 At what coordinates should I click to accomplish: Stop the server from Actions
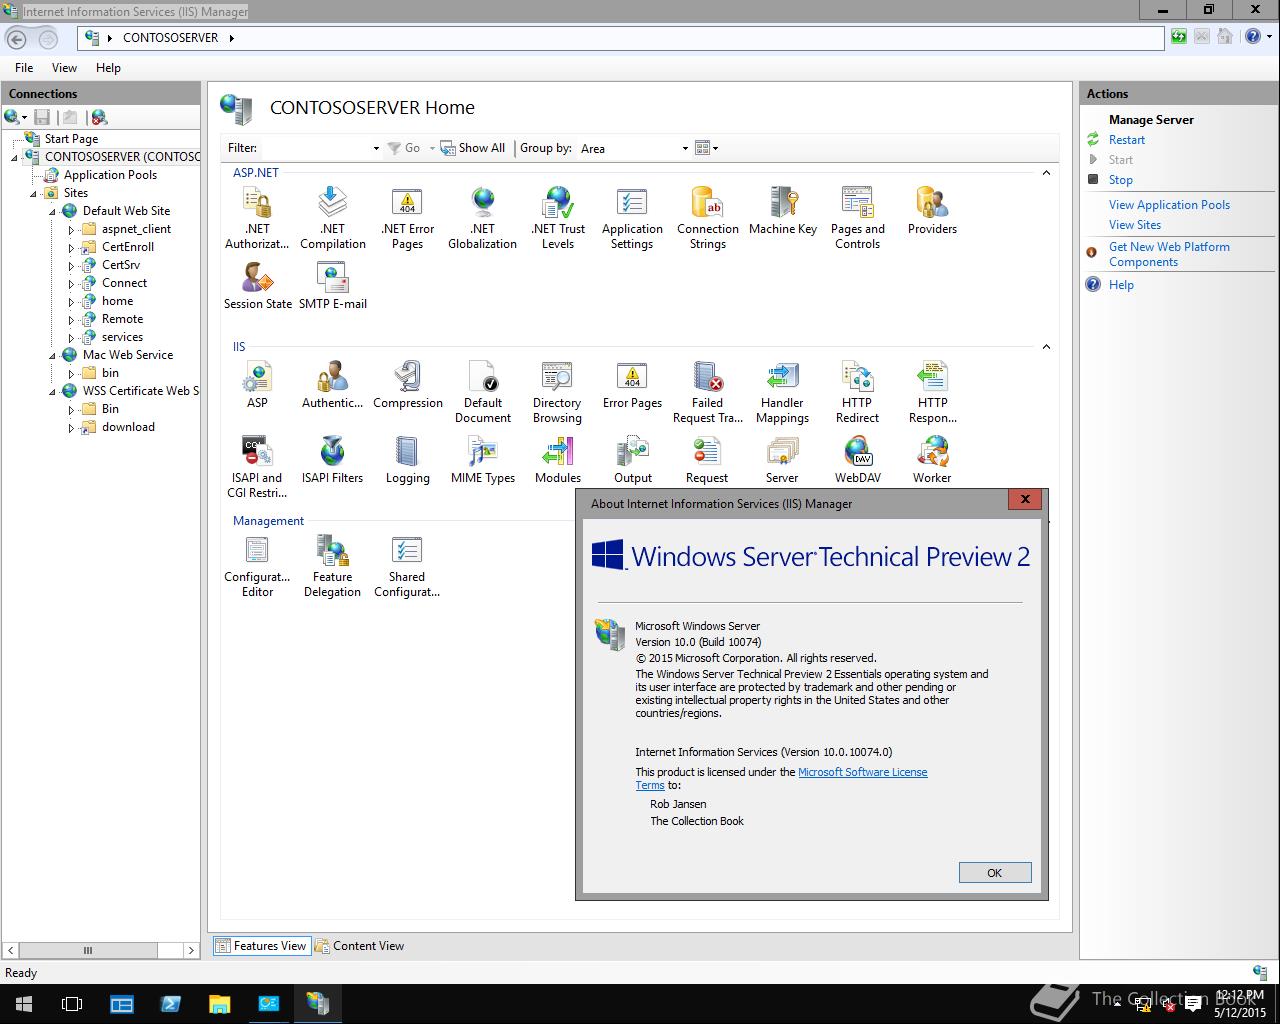pyautogui.click(x=1121, y=180)
